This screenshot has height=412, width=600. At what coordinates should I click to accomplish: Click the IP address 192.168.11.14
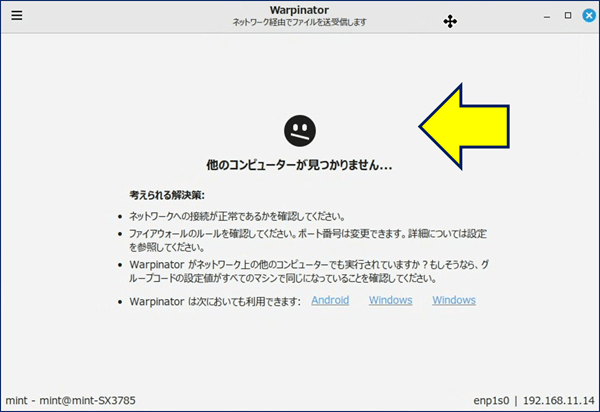point(558,401)
